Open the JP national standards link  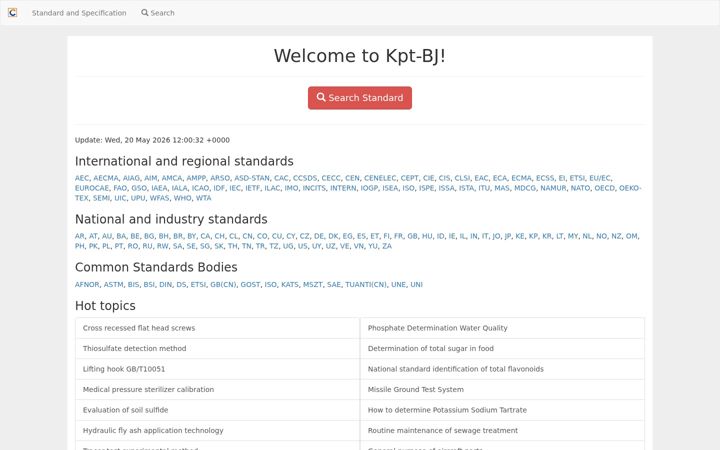(x=508, y=236)
